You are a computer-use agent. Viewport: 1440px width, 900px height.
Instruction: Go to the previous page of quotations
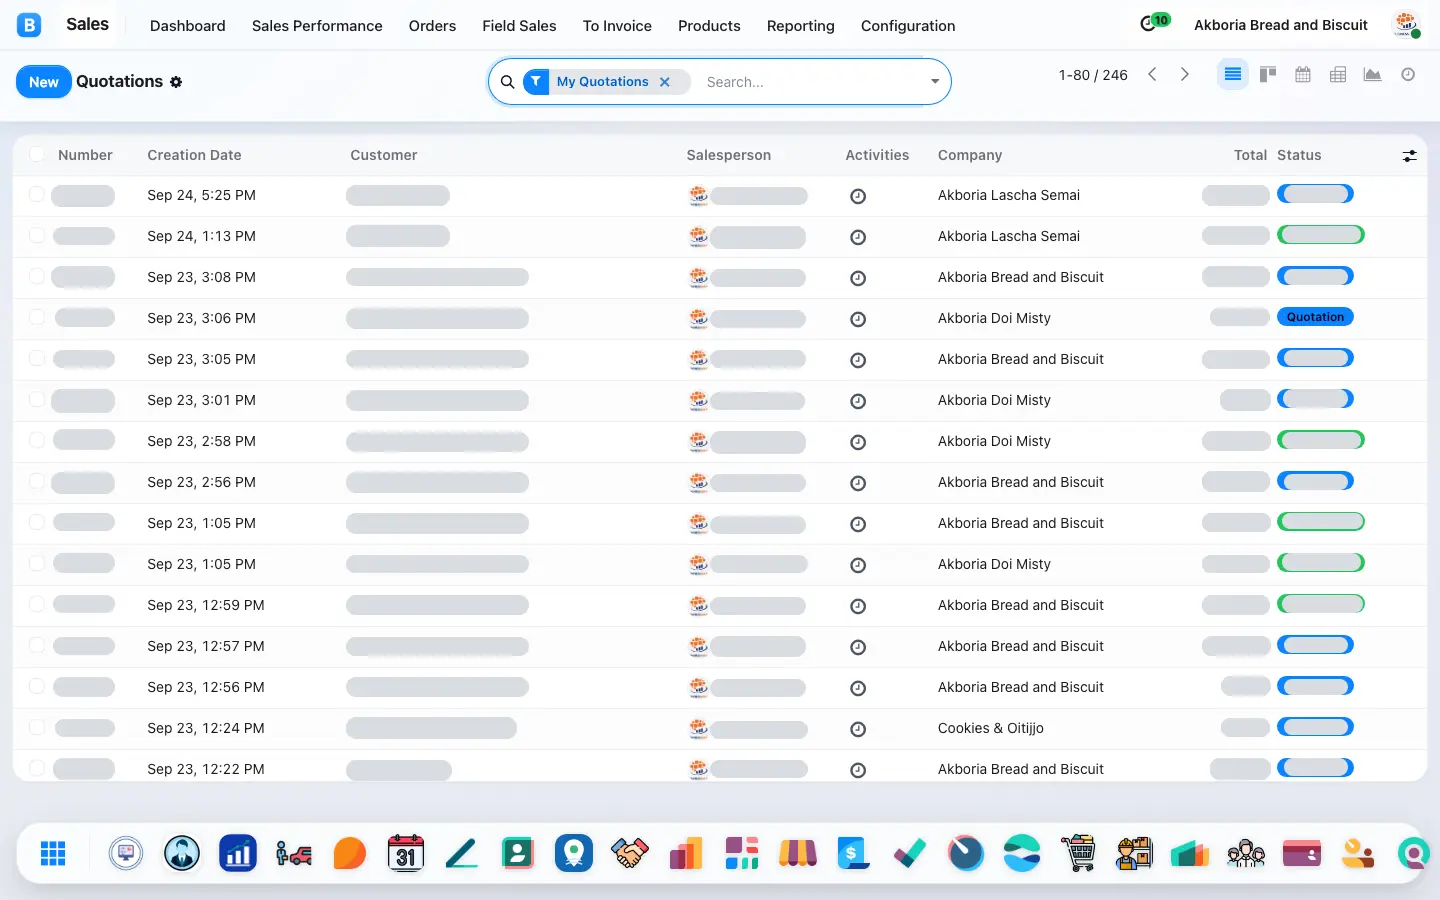pos(1152,75)
